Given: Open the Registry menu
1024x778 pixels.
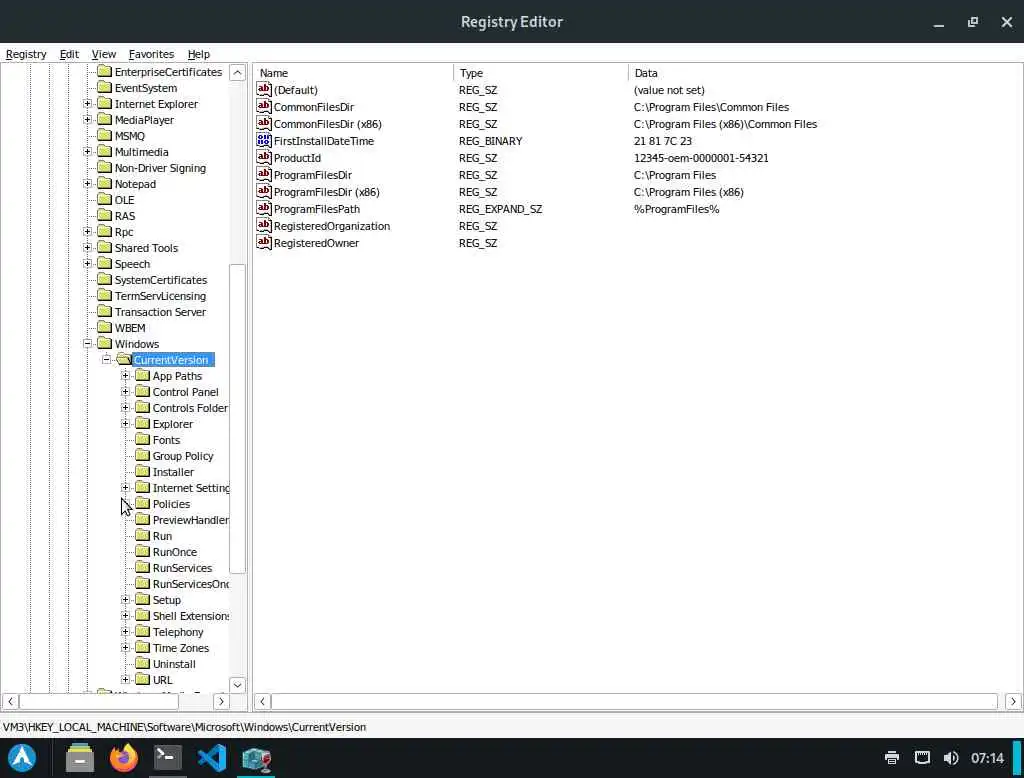Looking at the screenshot, I should coord(26,54).
